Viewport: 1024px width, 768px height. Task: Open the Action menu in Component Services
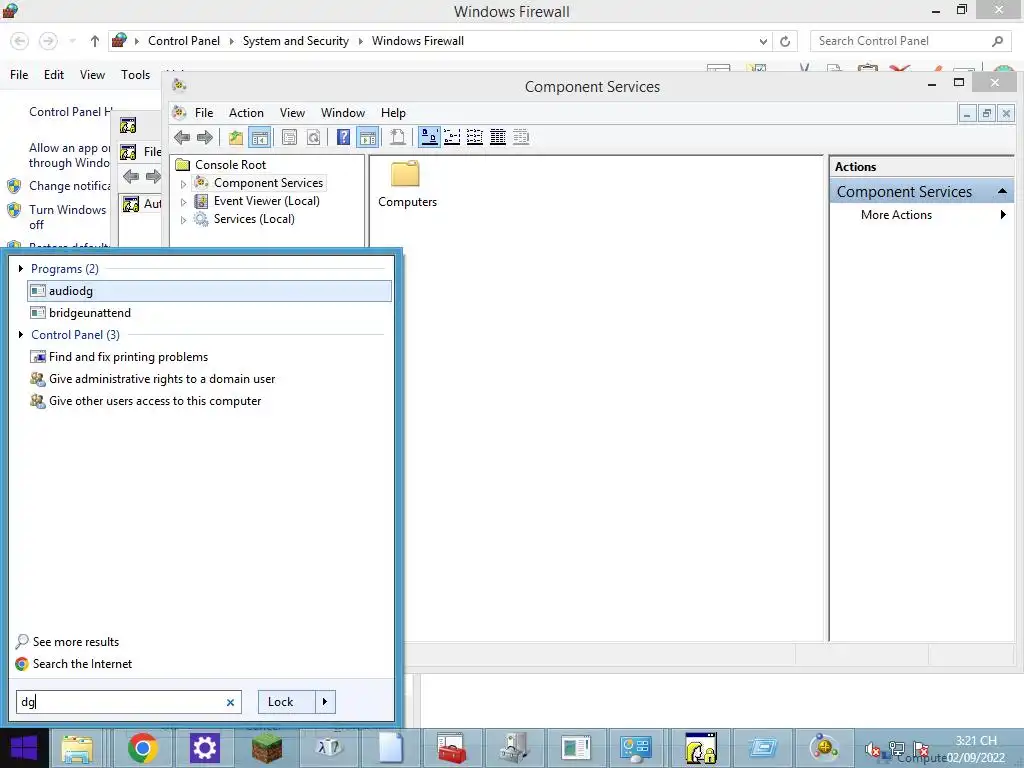[246, 112]
